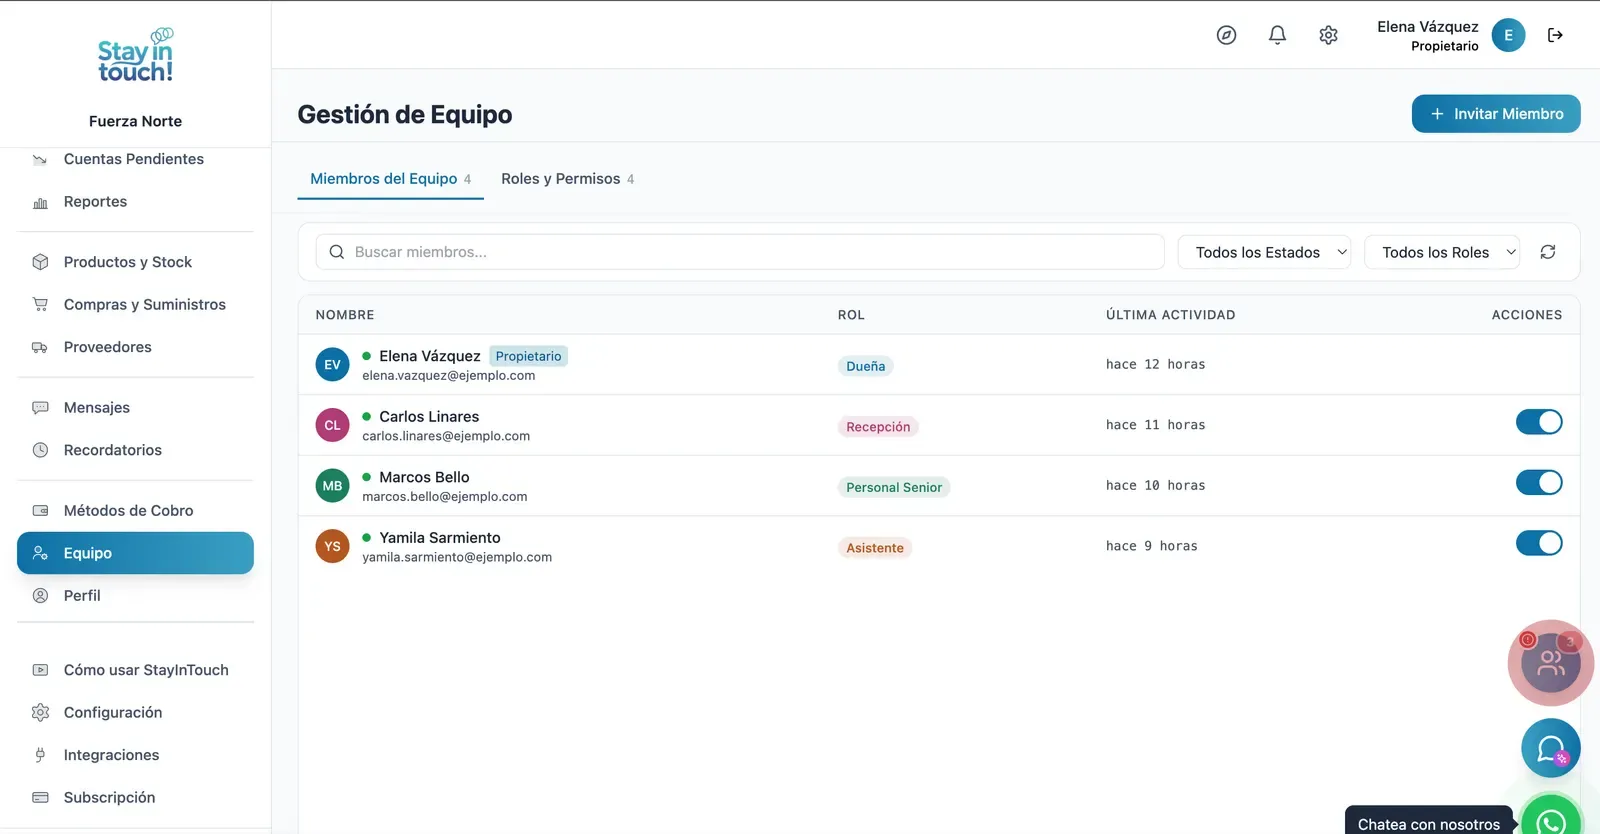Click Yamila Sarmiento YS avatar
This screenshot has height=834, width=1600.
[x=332, y=546]
